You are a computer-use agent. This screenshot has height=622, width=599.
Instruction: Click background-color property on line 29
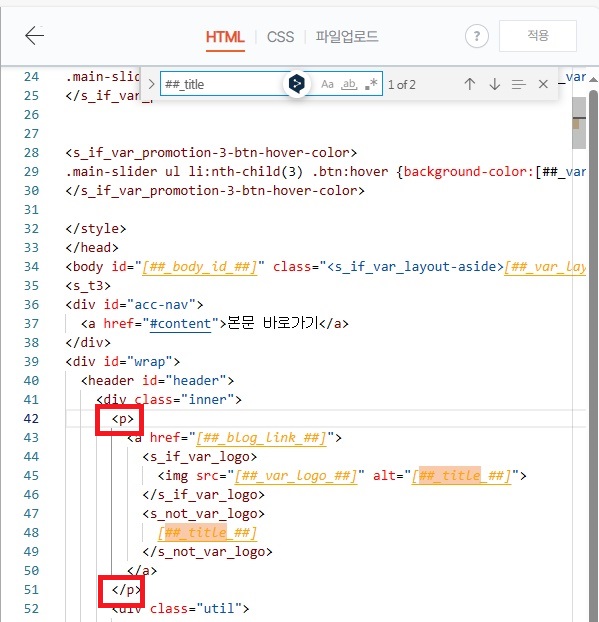466,172
